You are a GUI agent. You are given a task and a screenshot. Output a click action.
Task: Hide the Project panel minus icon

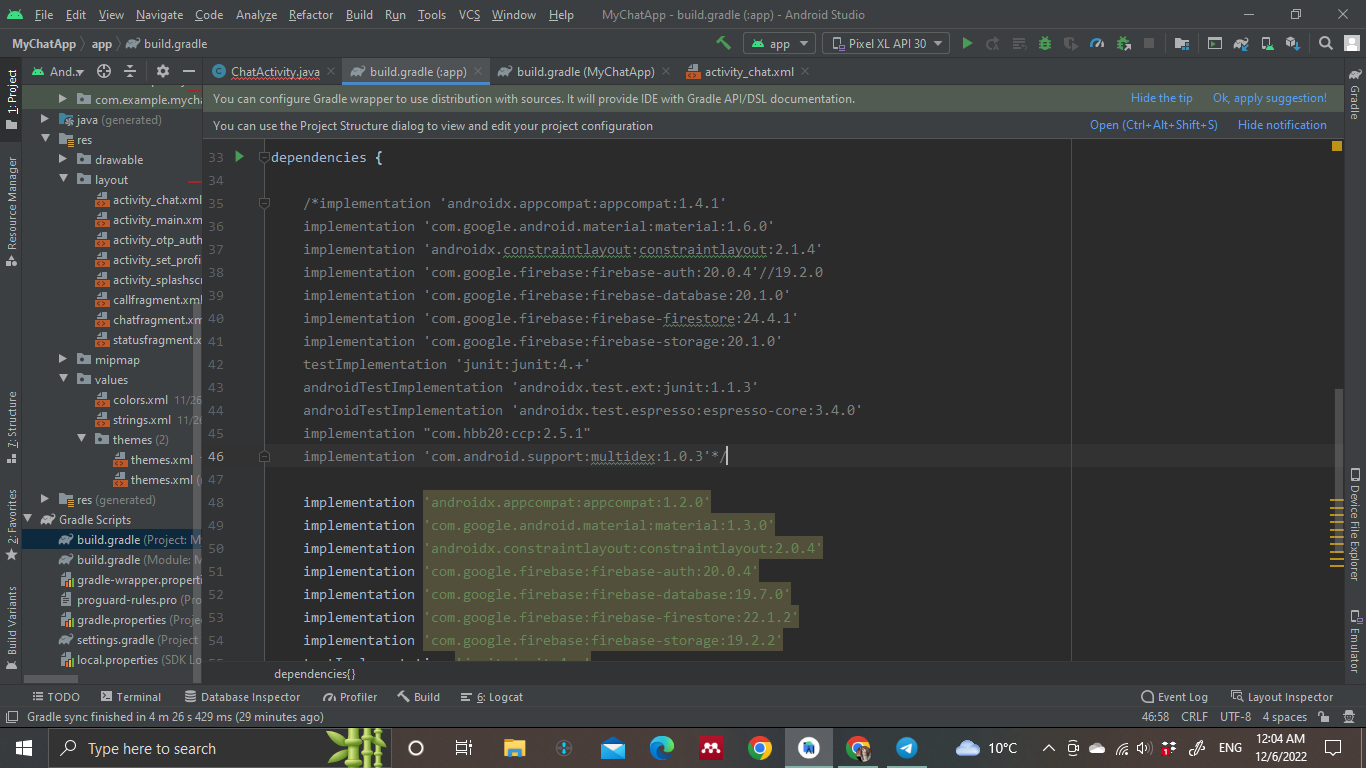tap(189, 71)
